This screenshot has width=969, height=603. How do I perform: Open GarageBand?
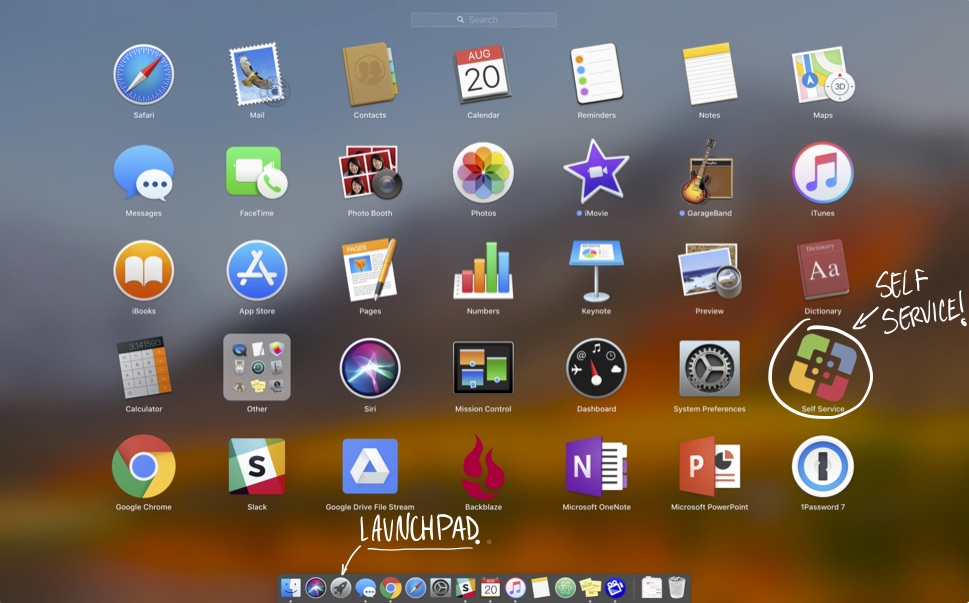point(708,173)
